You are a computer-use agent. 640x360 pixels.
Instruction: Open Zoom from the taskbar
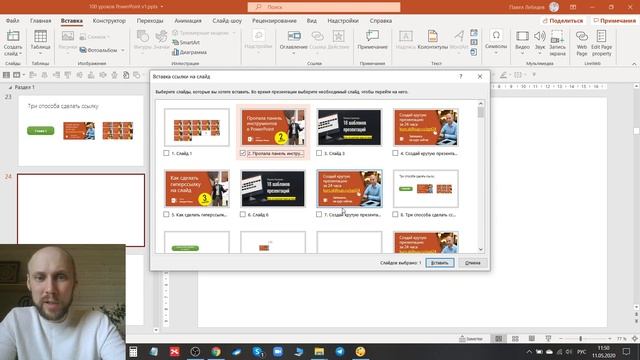[278, 351]
